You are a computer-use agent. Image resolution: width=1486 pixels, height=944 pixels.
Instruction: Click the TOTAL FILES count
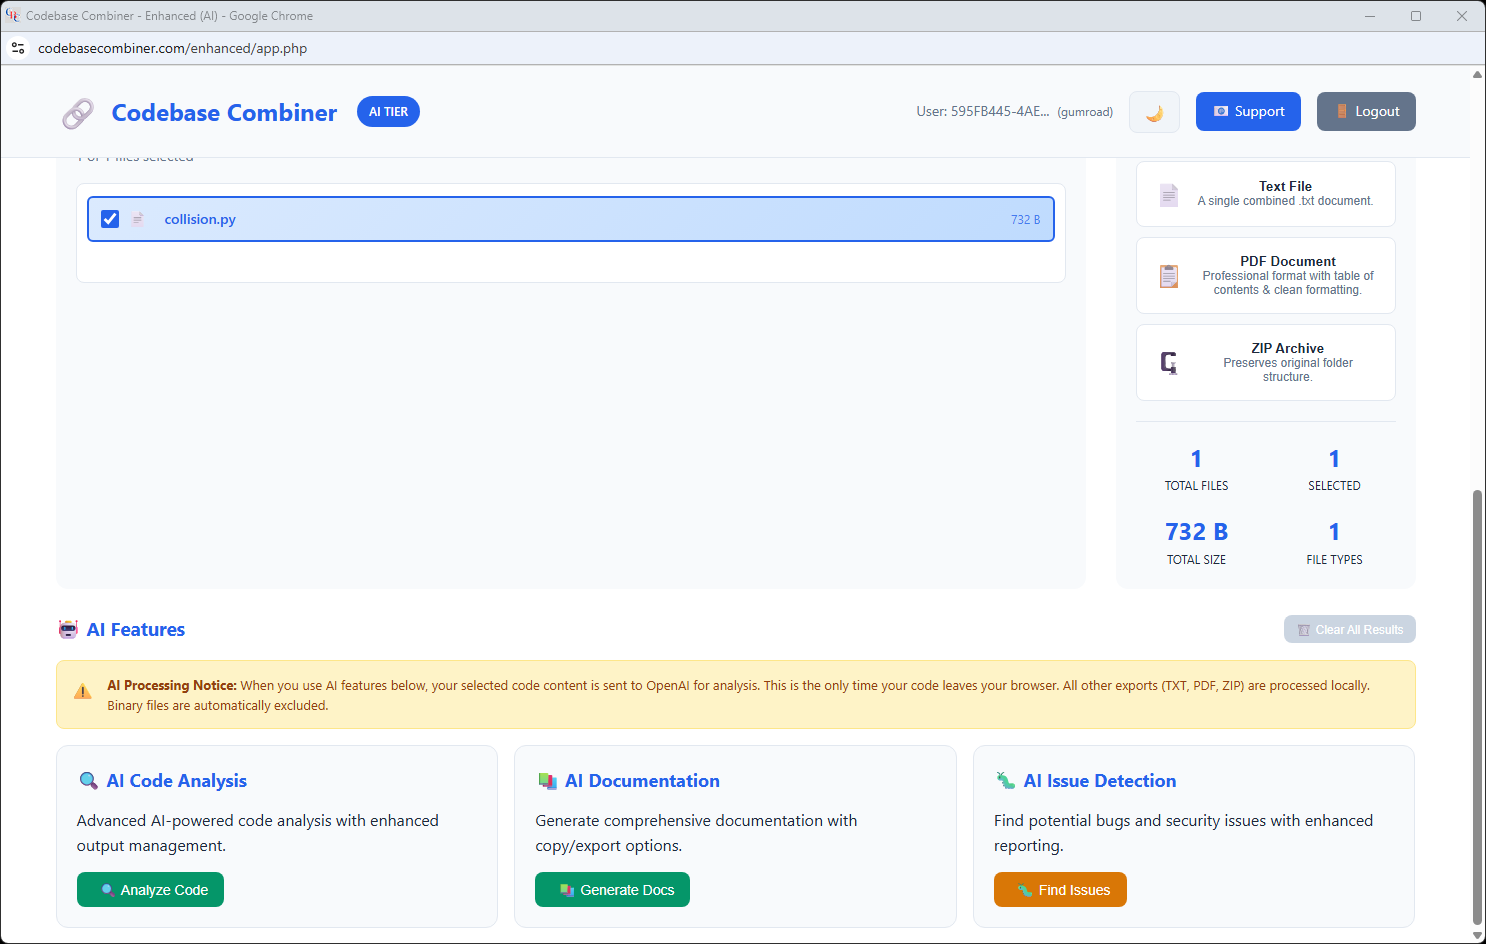[1196, 459]
